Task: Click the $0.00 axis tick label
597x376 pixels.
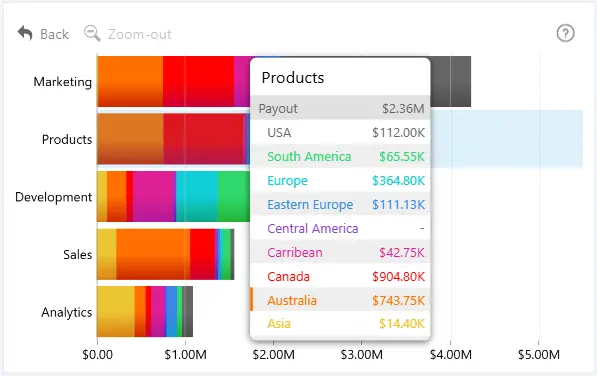Action: click(x=97, y=355)
